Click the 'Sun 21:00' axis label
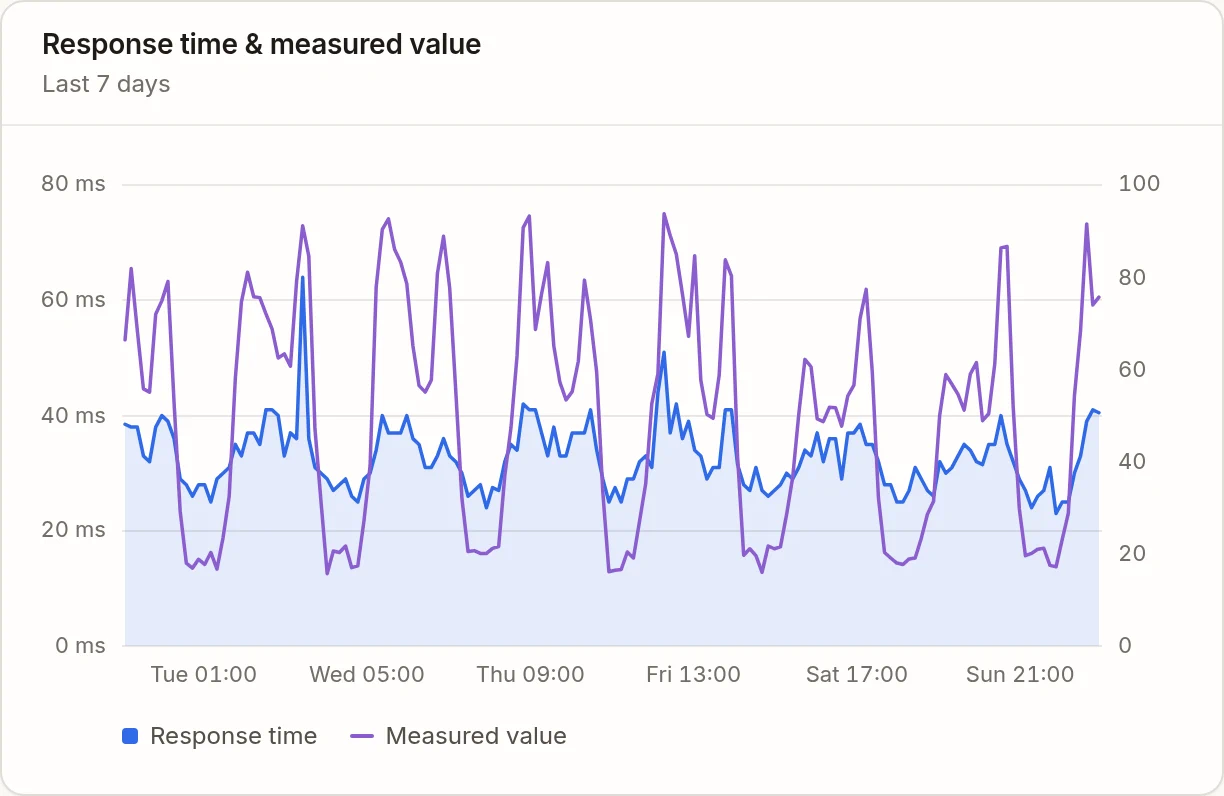The width and height of the screenshot is (1224, 796). click(x=1020, y=675)
